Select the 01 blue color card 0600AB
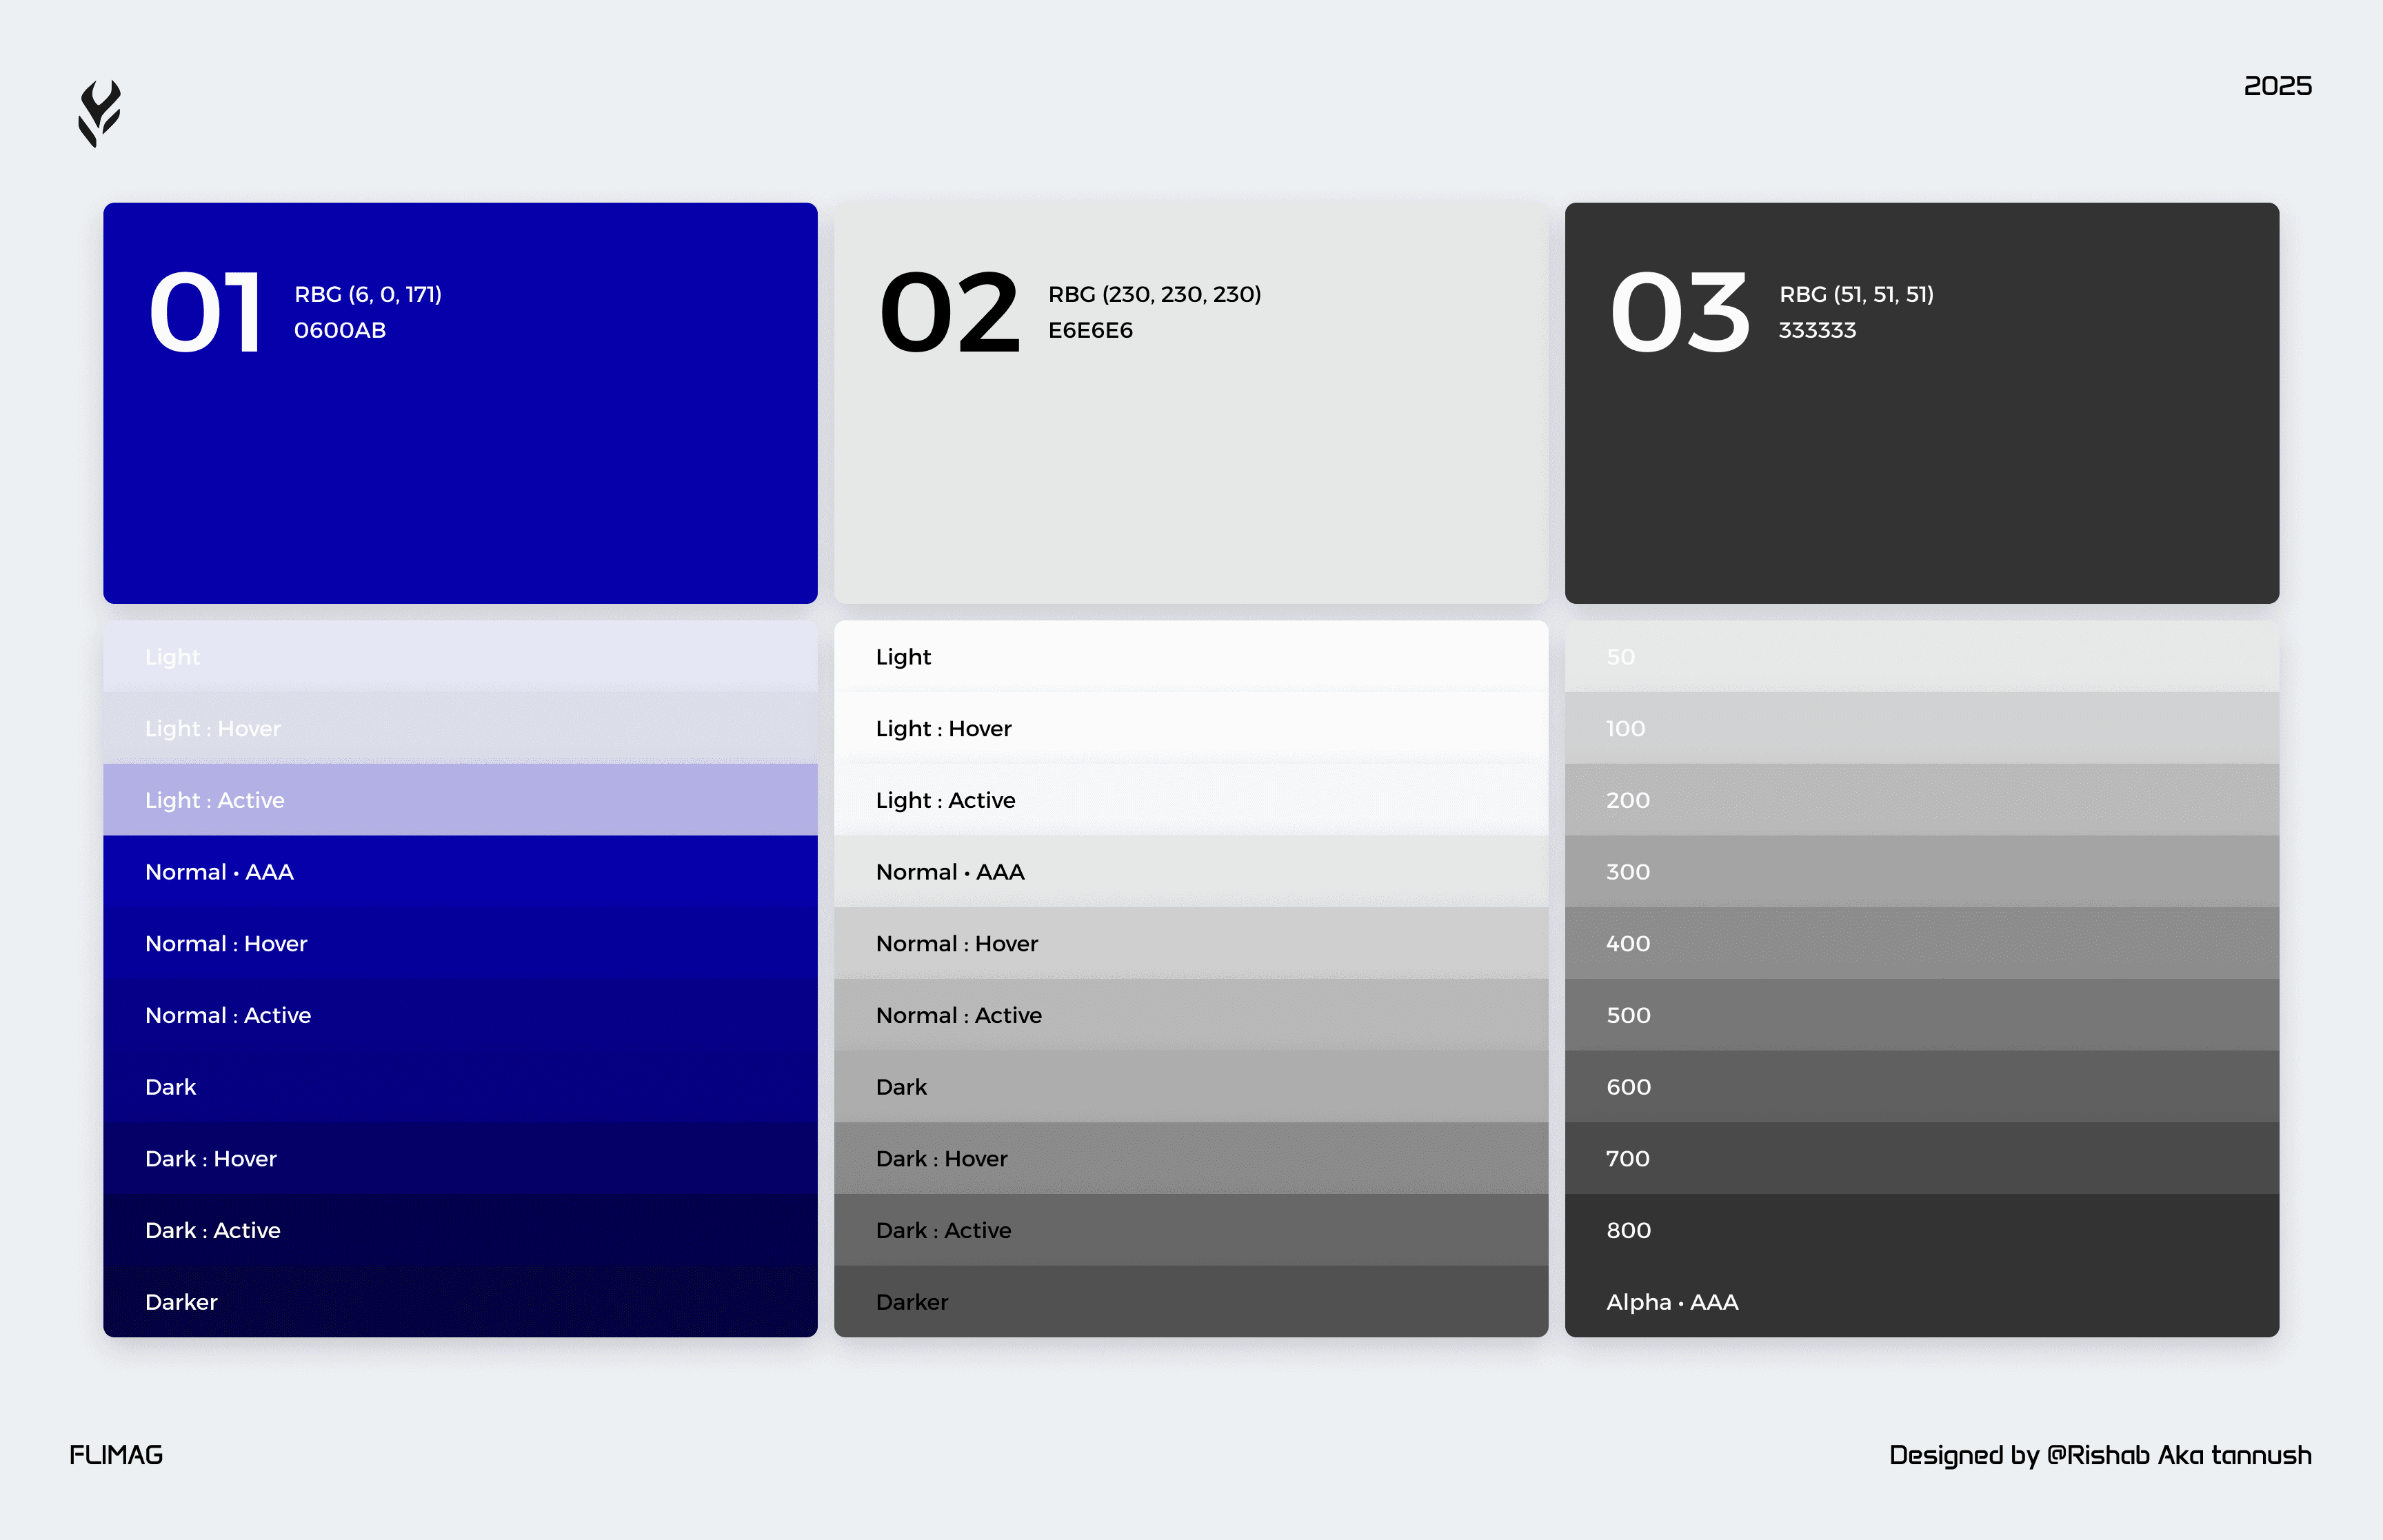This screenshot has height=1540, width=2383. [x=459, y=403]
